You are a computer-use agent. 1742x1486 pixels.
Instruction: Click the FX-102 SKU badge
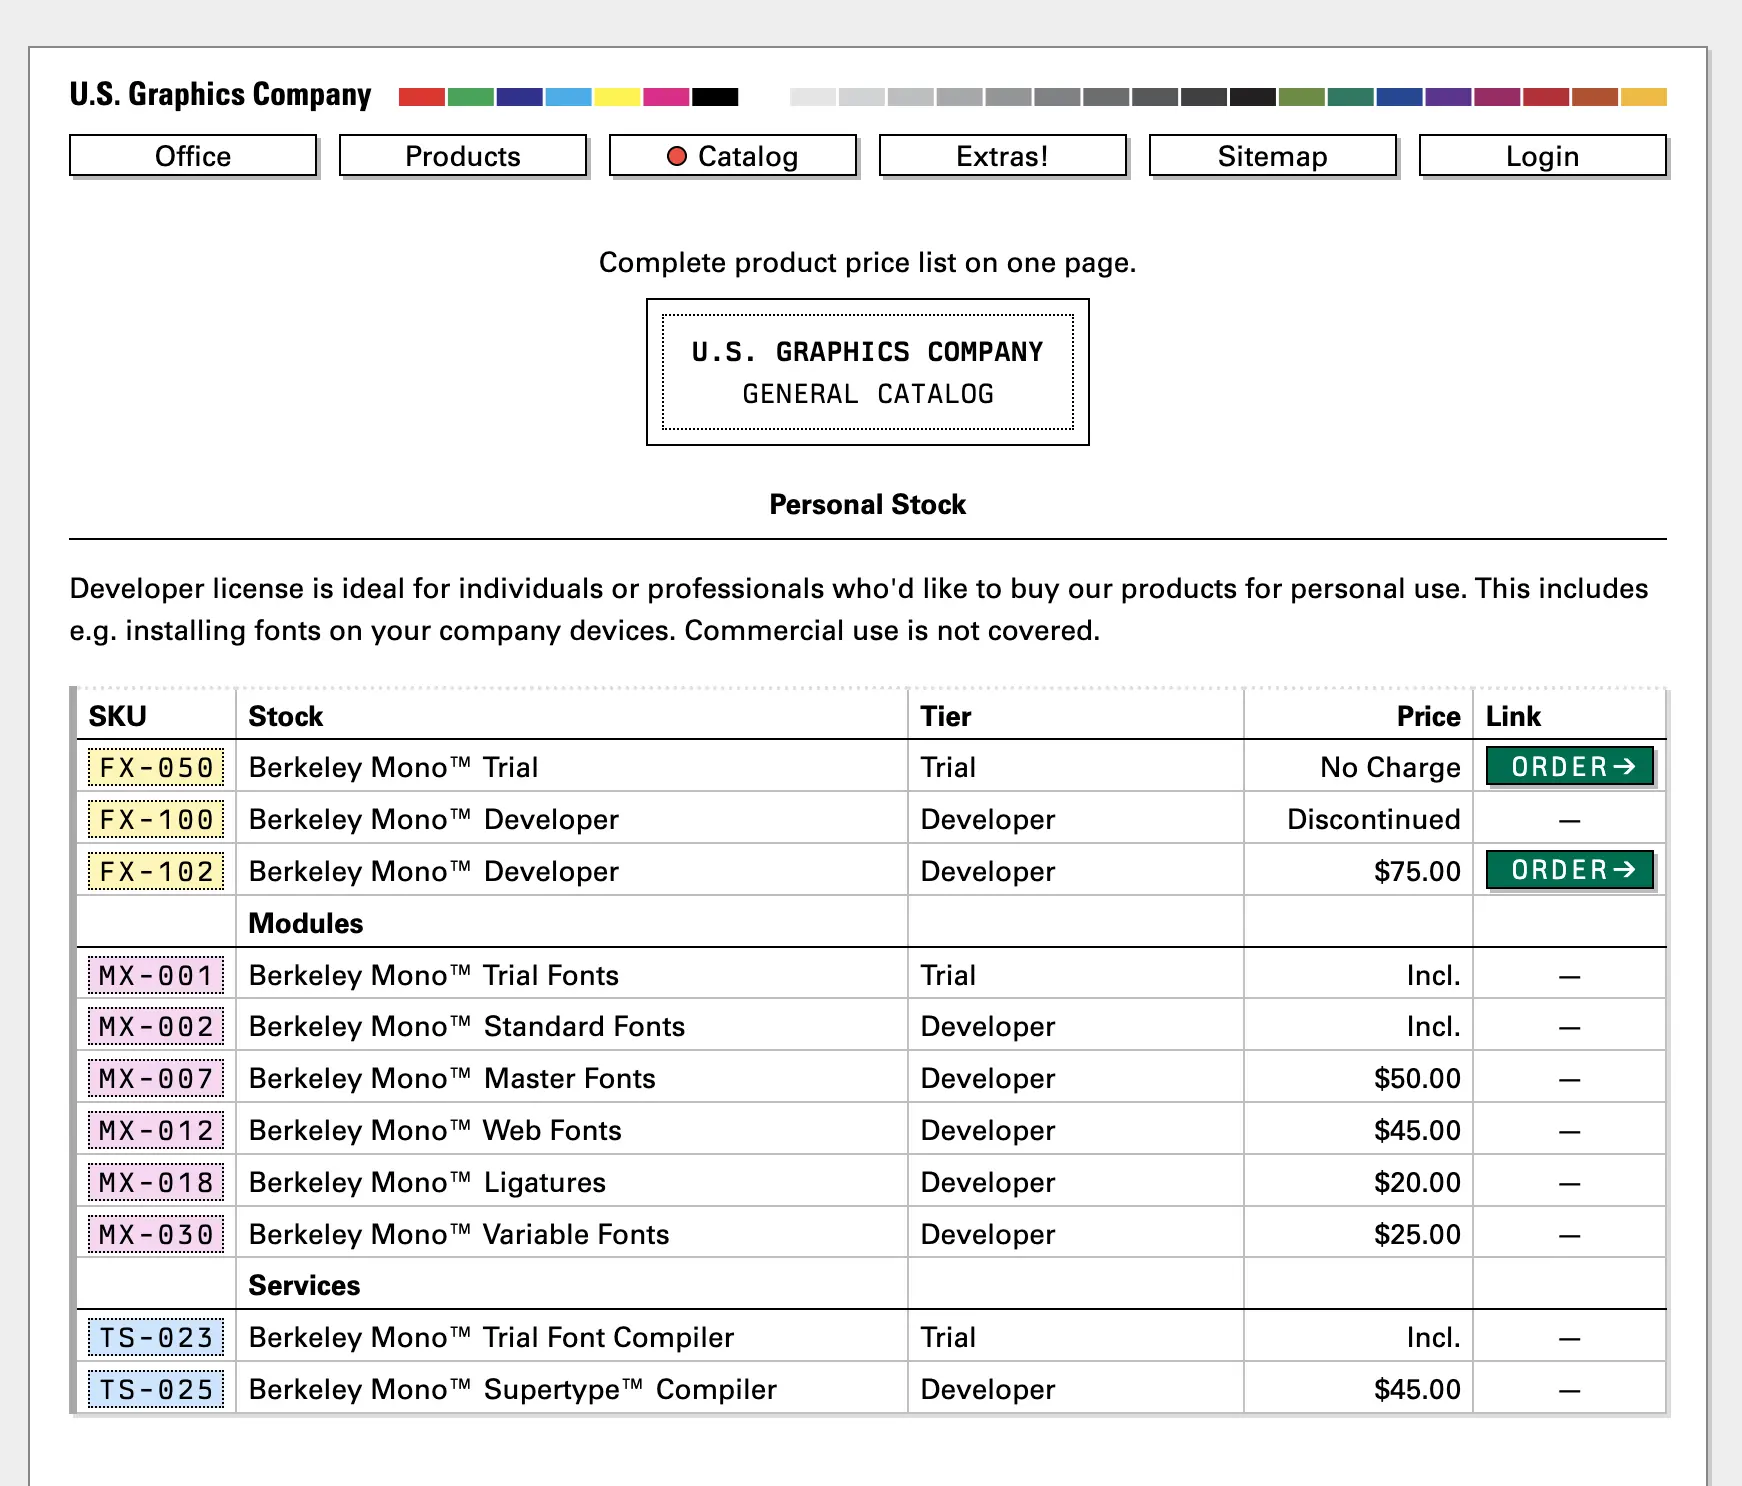point(156,871)
